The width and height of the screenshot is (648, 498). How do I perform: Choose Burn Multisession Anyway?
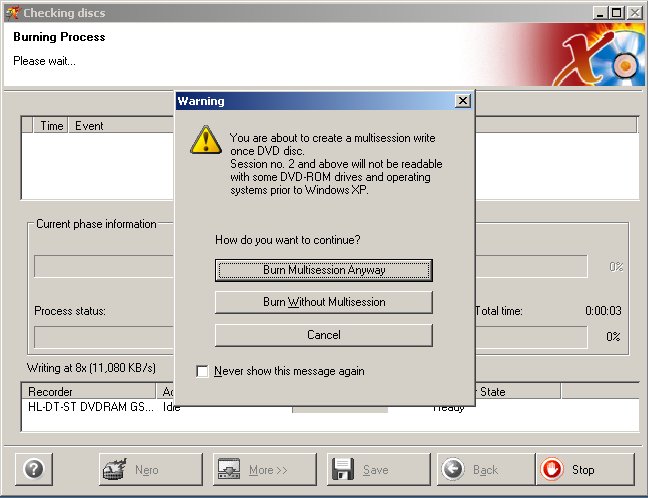coord(323,270)
